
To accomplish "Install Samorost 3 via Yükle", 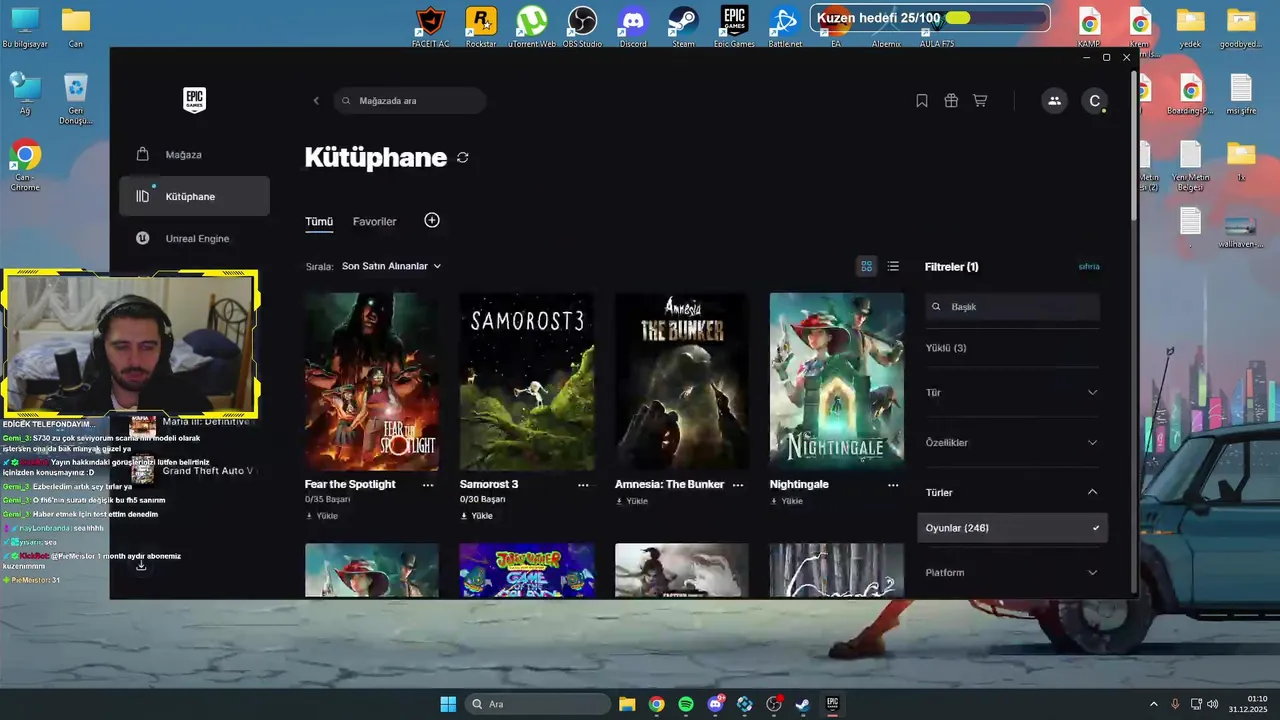I will 476,516.
